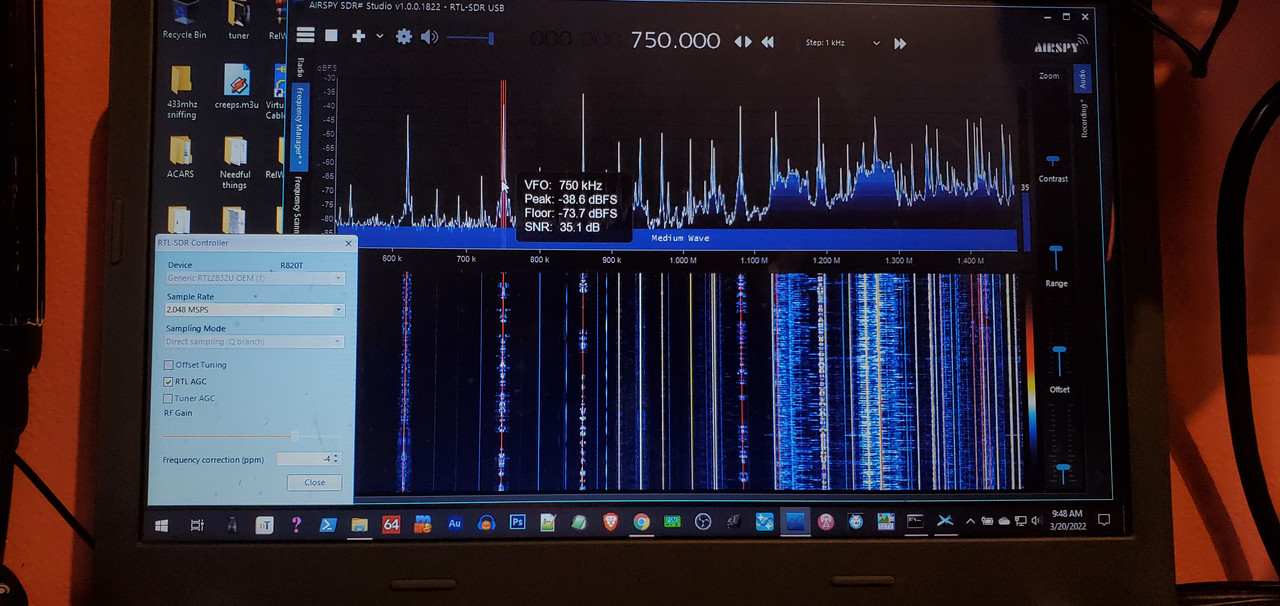Open Brave browser from the taskbar
1280x606 pixels.
pos(610,521)
